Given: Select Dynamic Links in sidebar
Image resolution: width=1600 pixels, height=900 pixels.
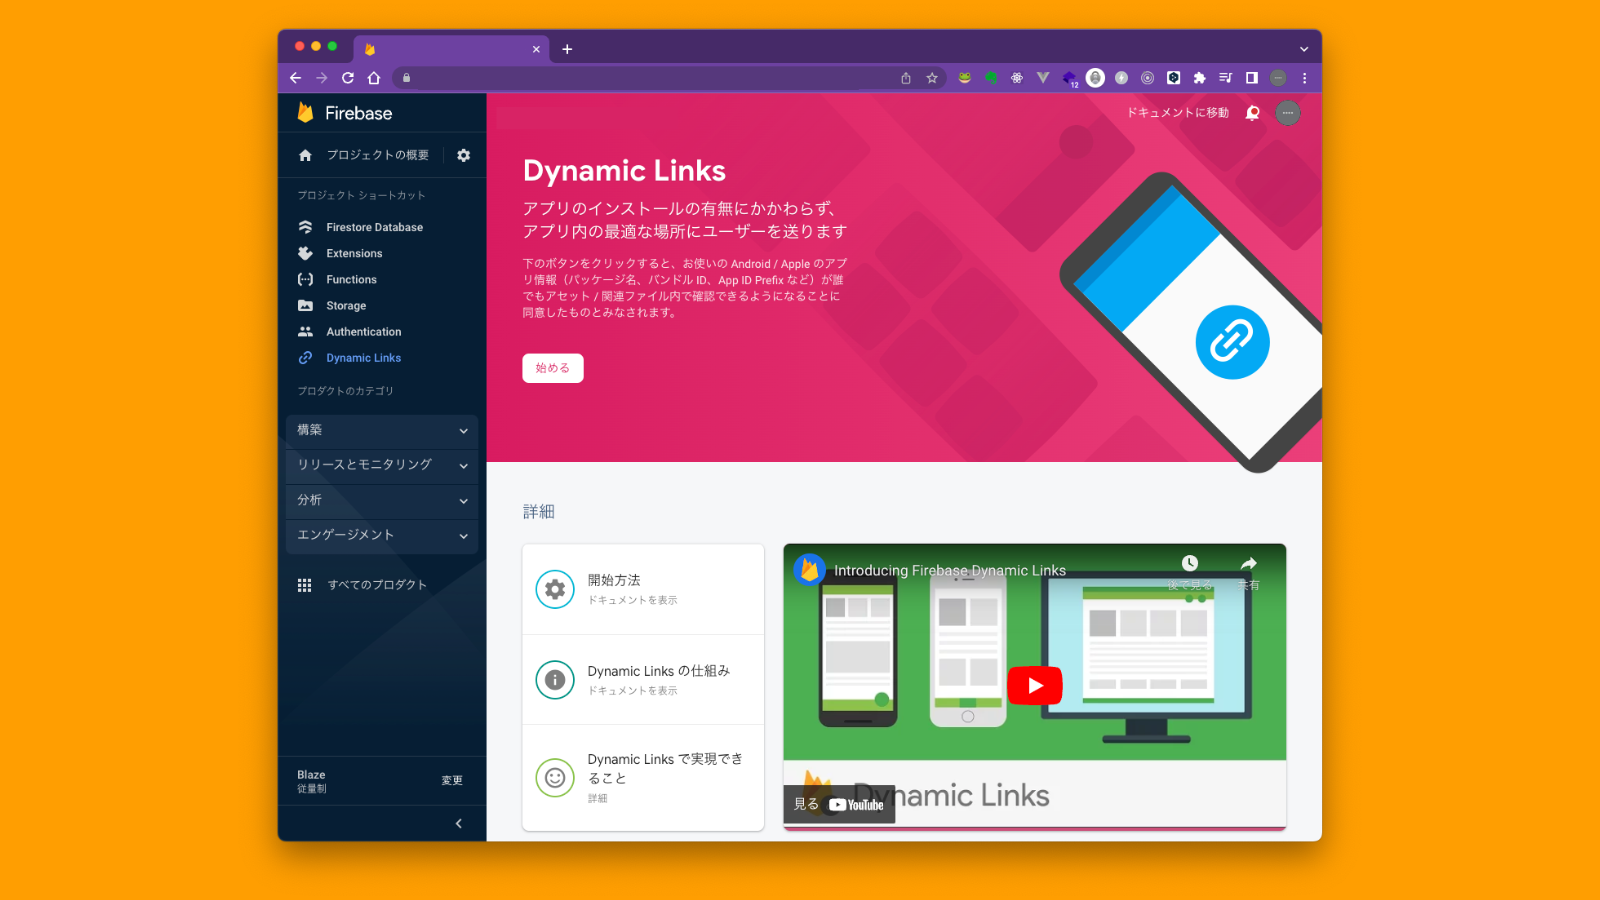Looking at the screenshot, I should click(x=364, y=357).
